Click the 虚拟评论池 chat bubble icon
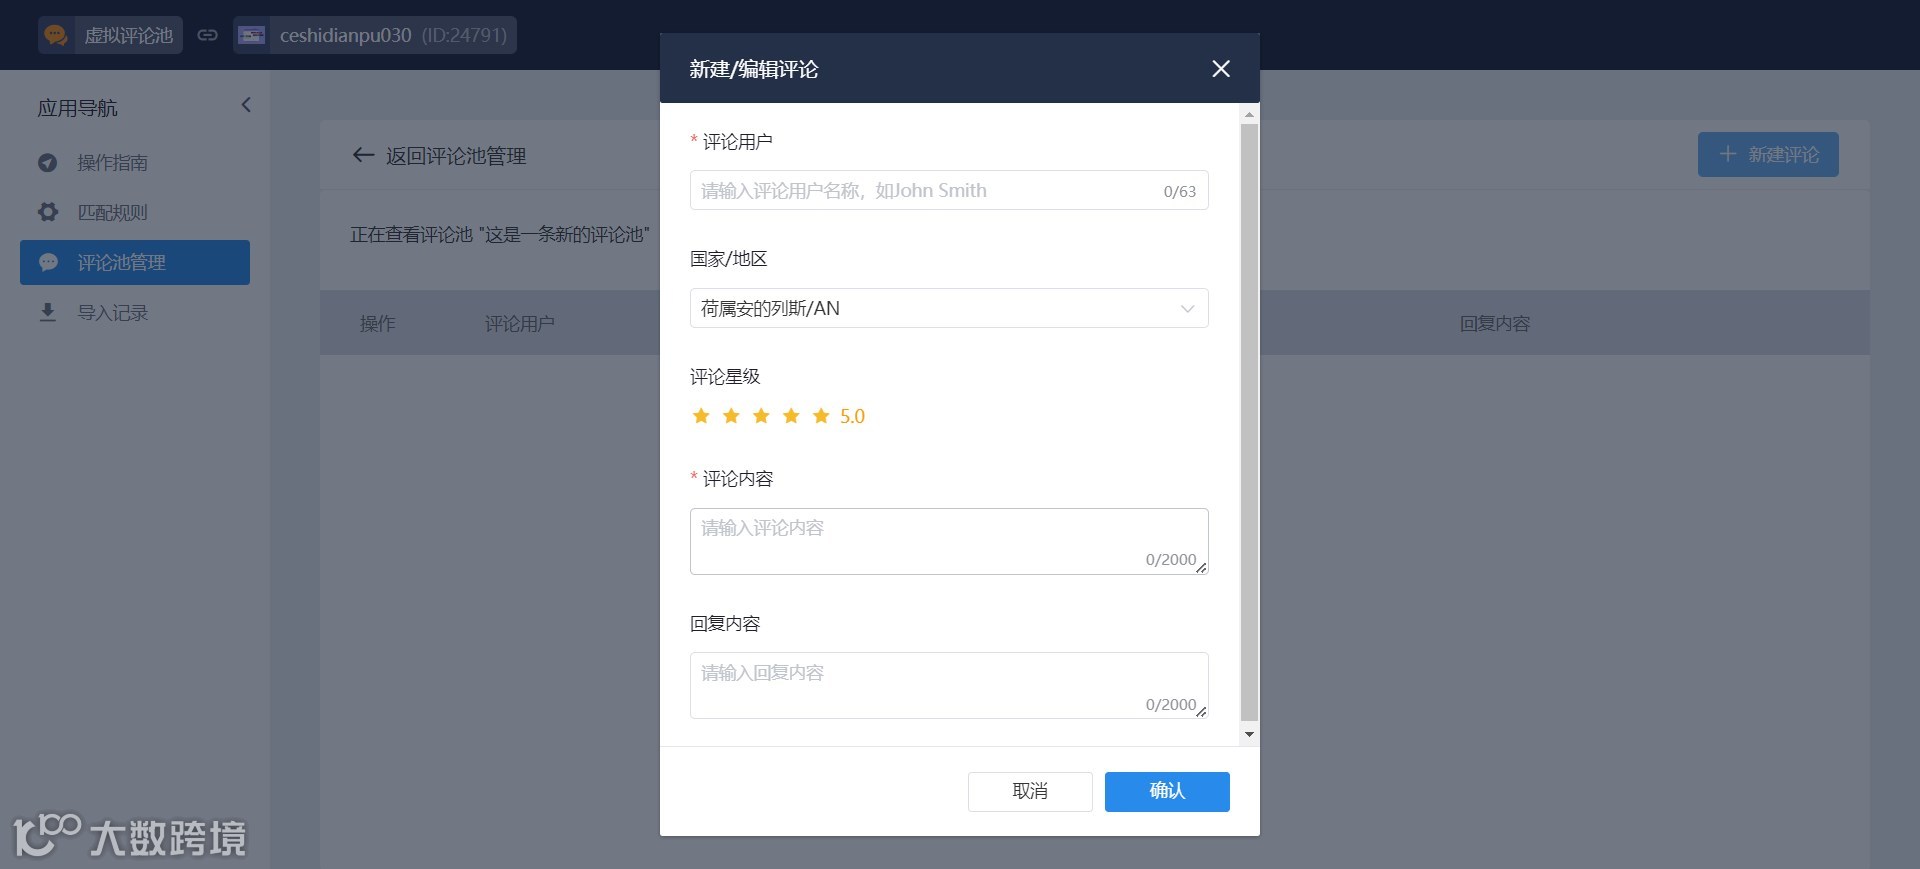1920x869 pixels. (x=56, y=35)
